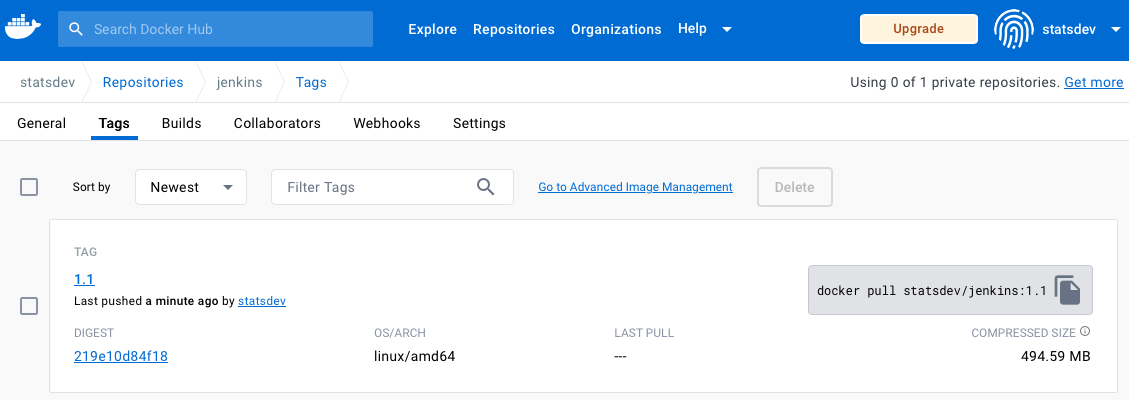
Task: Open the Collaborators tab
Action: coord(277,123)
